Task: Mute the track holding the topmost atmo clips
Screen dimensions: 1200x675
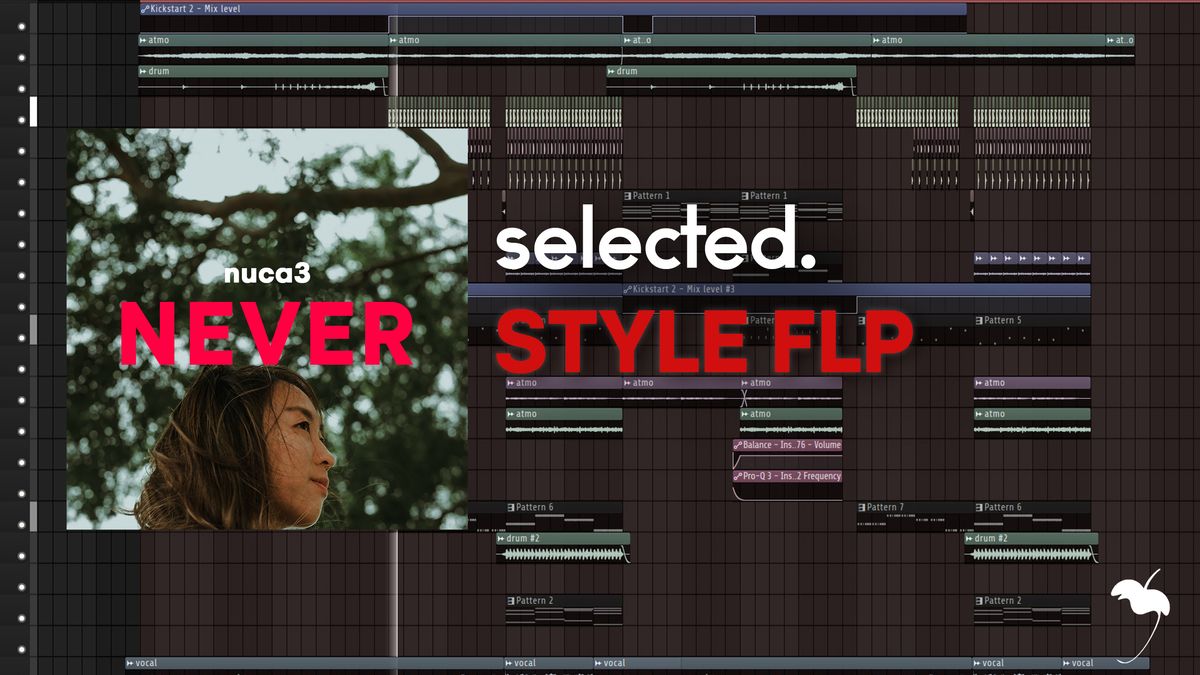Action: [21, 57]
